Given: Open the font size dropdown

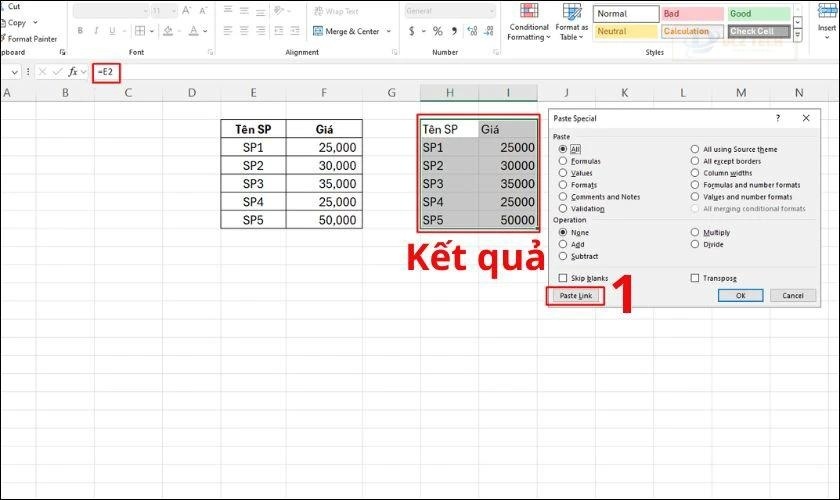Looking at the screenshot, I should click(174, 11).
